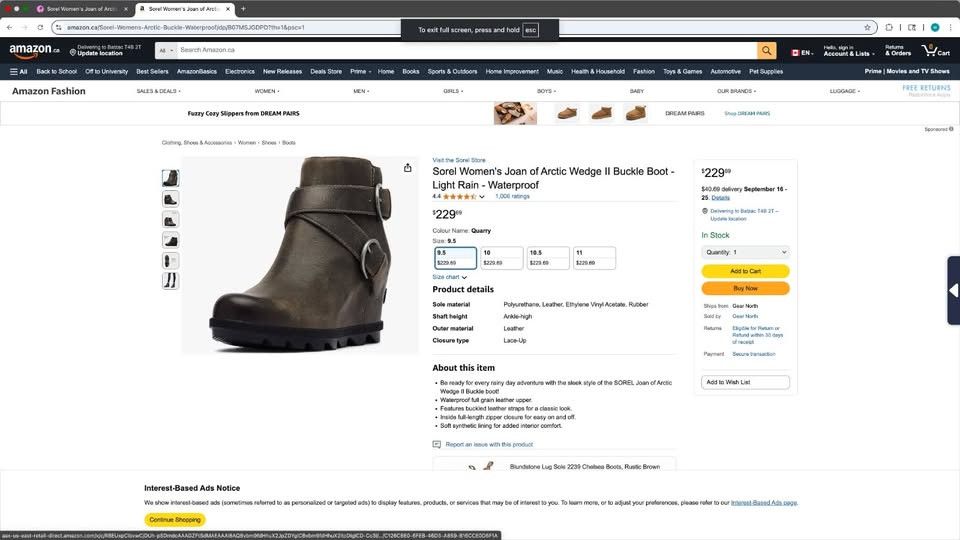
Task: Click the delivery Details link
Action: 720,198
